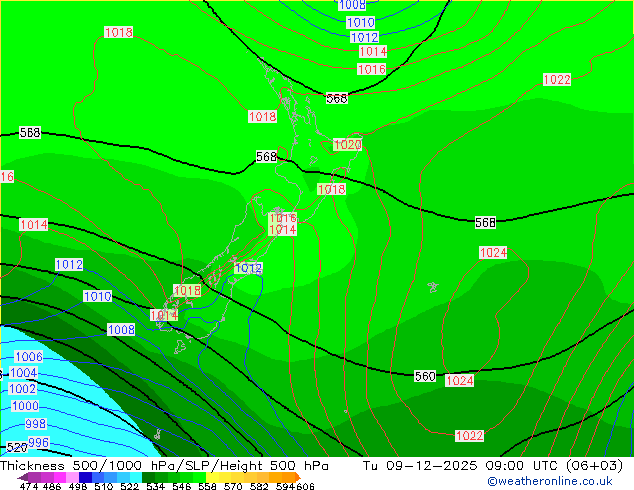The height and width of the screenshot is (490, 634).
Task: Click the legend value 606
Action: point(305,486)
